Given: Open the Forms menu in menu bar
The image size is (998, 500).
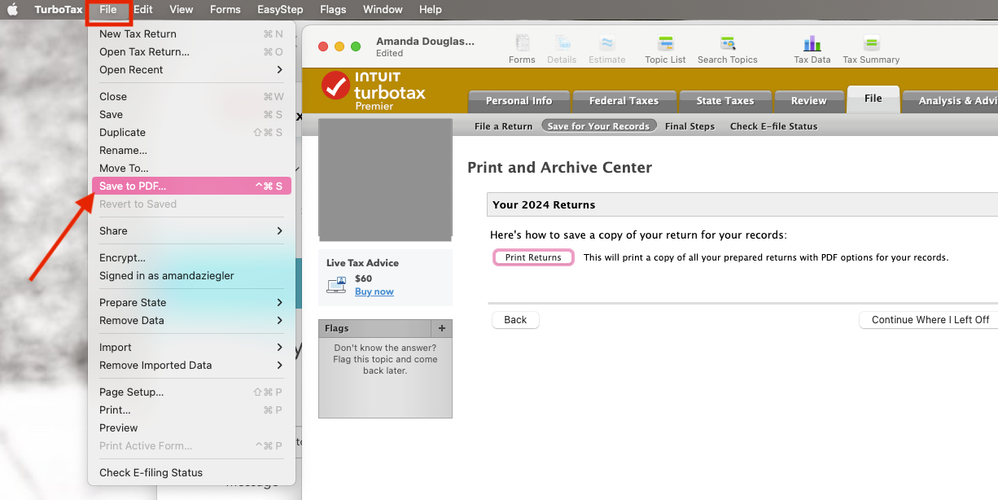Looking at the screenshot, I should pos(225,10).
